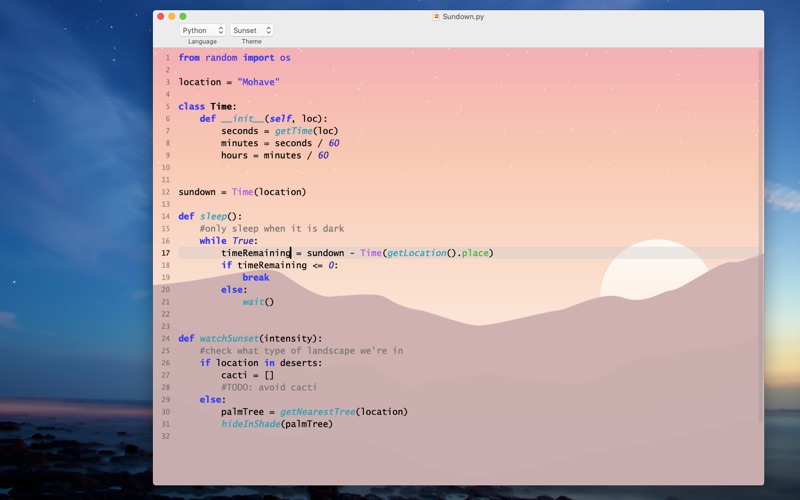Click the 'else:' keyword on line 29

point(213,399)
